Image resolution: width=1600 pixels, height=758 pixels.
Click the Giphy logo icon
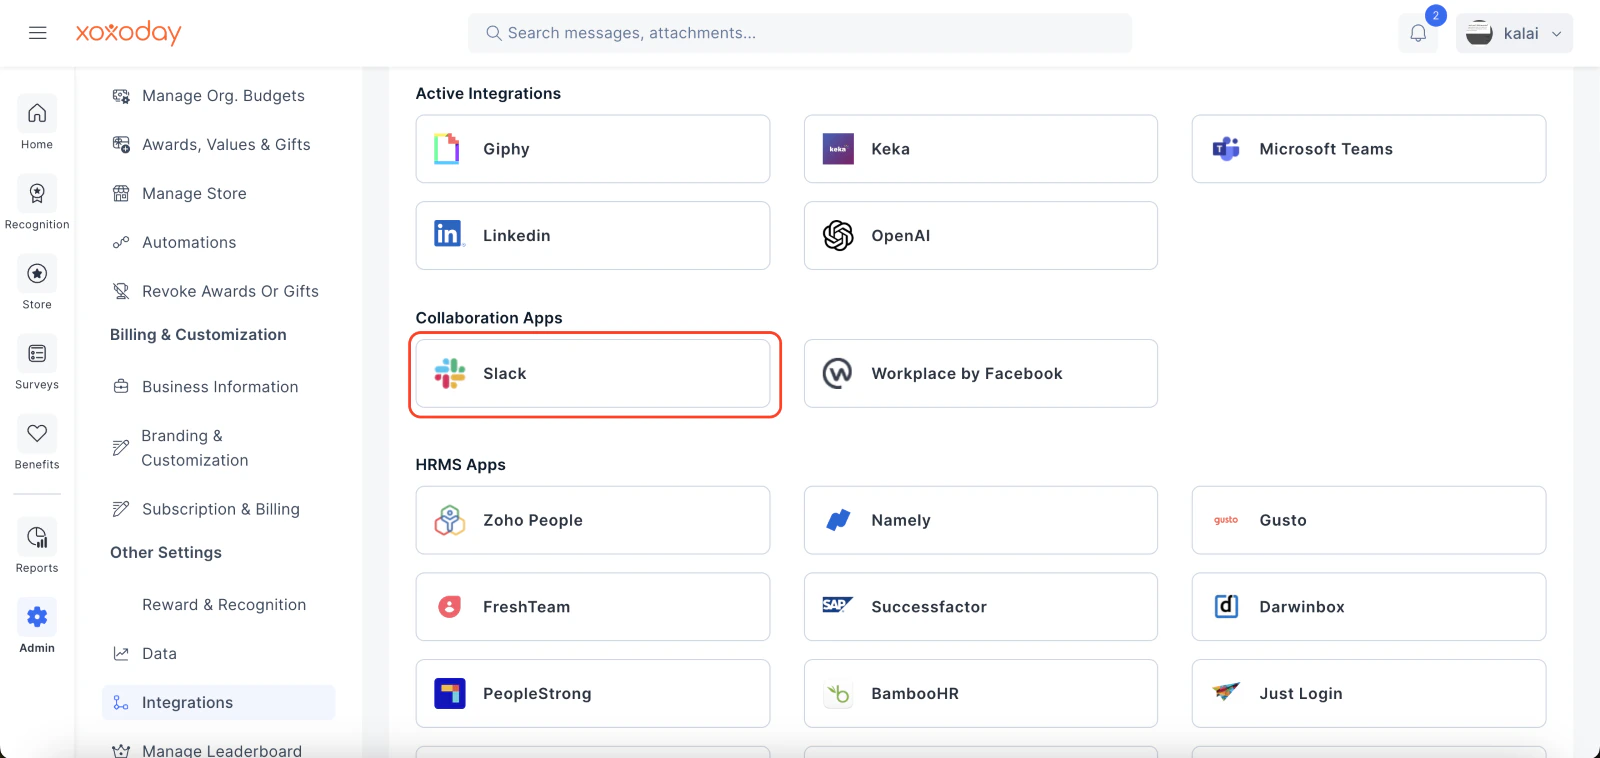(447, 149)
